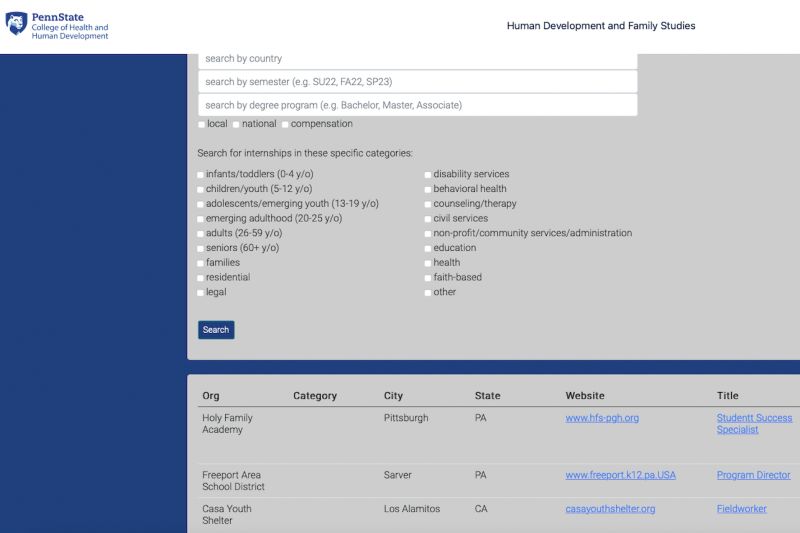Open Studentt Success Specialist title link

[x=754, y=424]
